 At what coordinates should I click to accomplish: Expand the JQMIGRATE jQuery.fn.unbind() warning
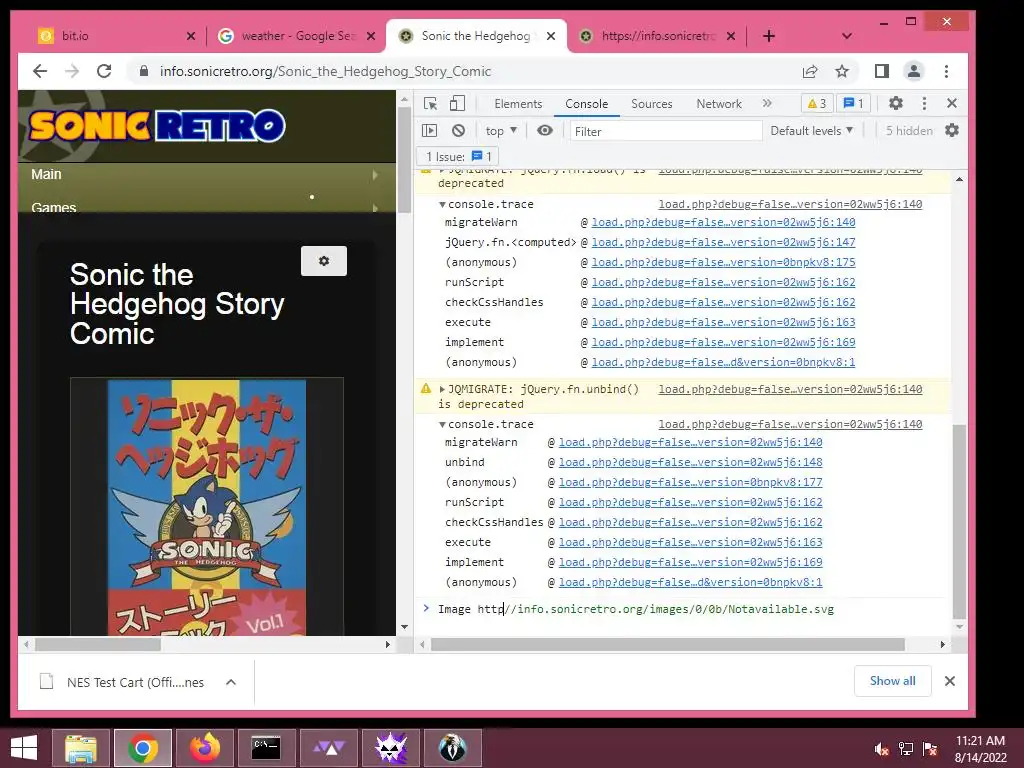coord(442,389)
